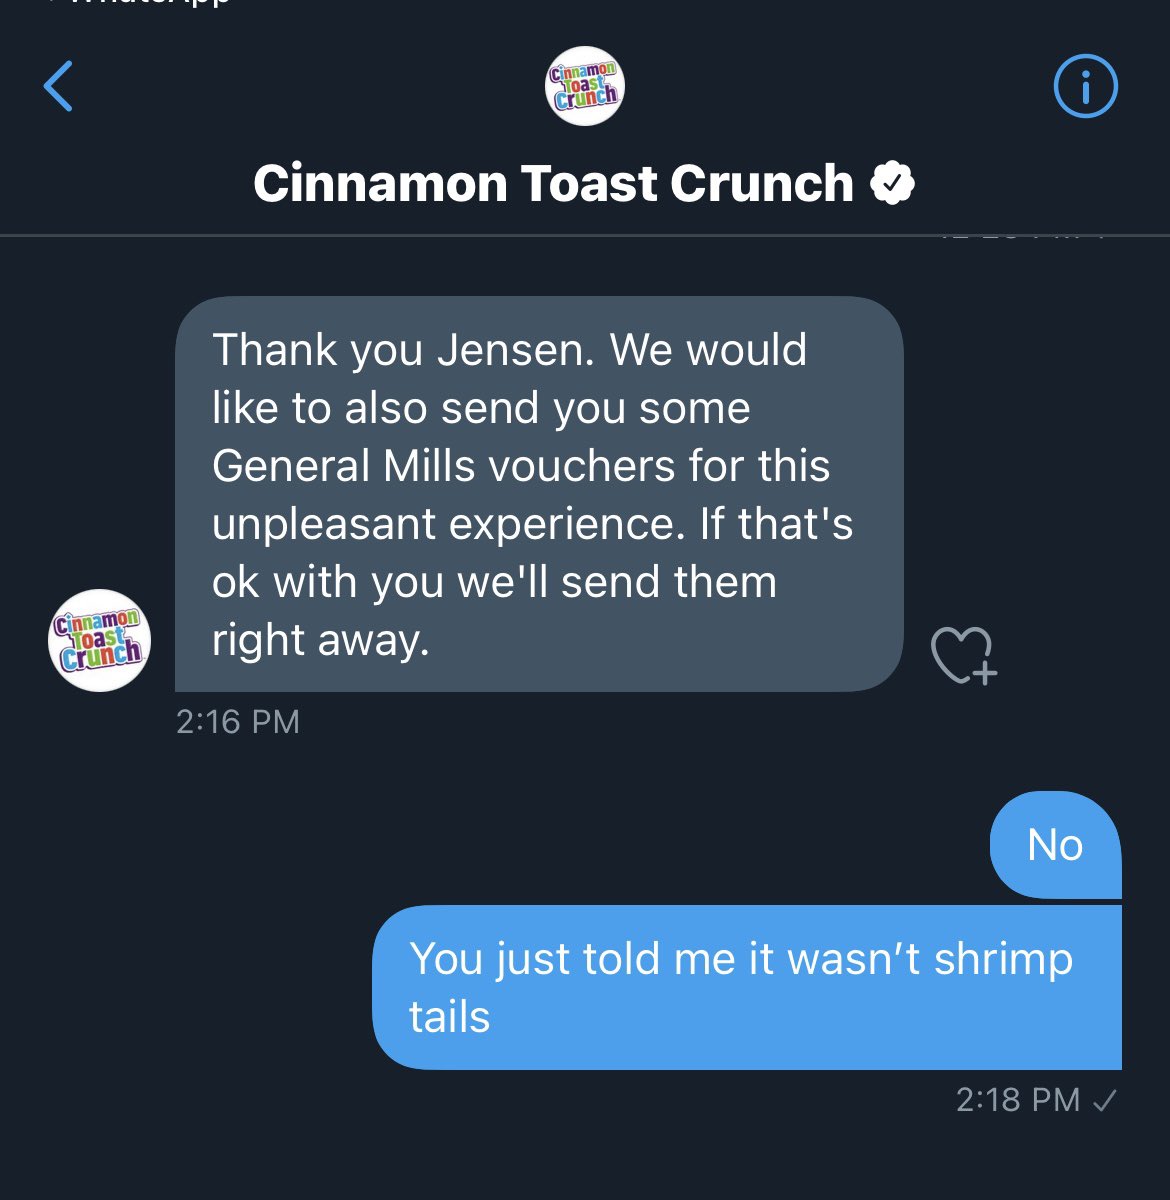Click the 2:18 PM timestamp text
1170x1200 pixels.
pyautogui.click(x=1018, y=1101)
